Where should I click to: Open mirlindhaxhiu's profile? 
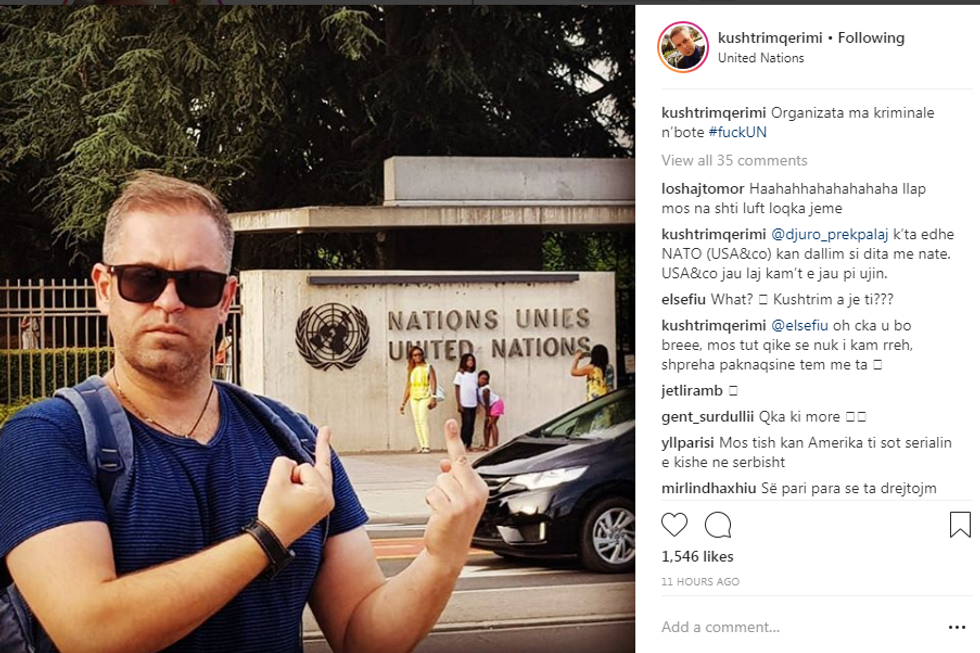pyautogui.click(x=709, y=488)
